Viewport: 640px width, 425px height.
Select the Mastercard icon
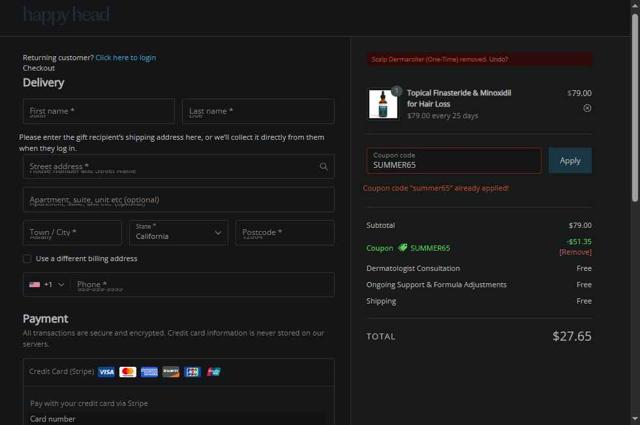pyautogui.click(x=128, y=372)
